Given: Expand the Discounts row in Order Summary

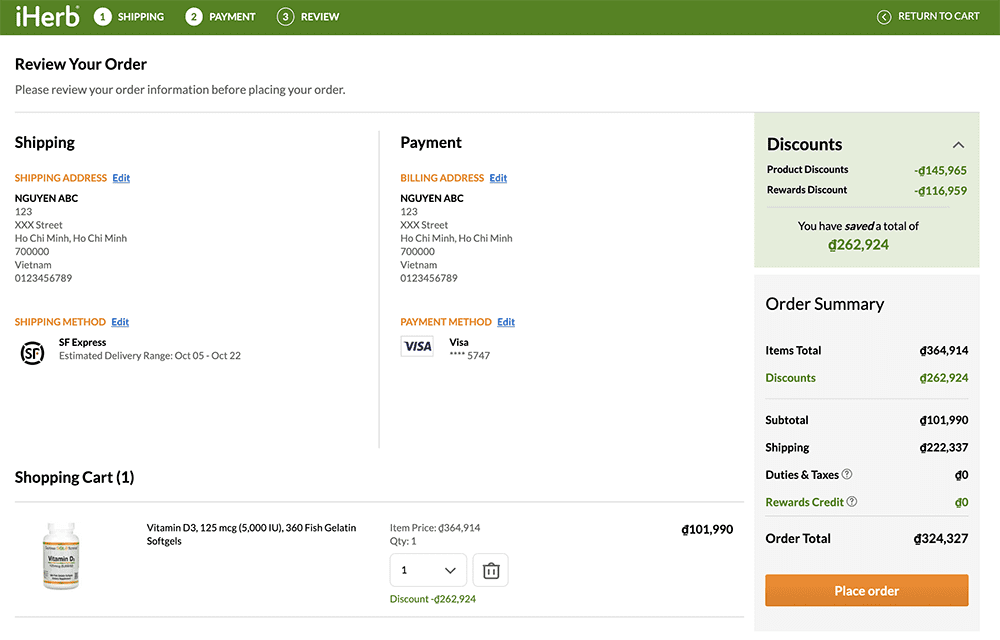Looking at the screenshot, I should 791,379.
